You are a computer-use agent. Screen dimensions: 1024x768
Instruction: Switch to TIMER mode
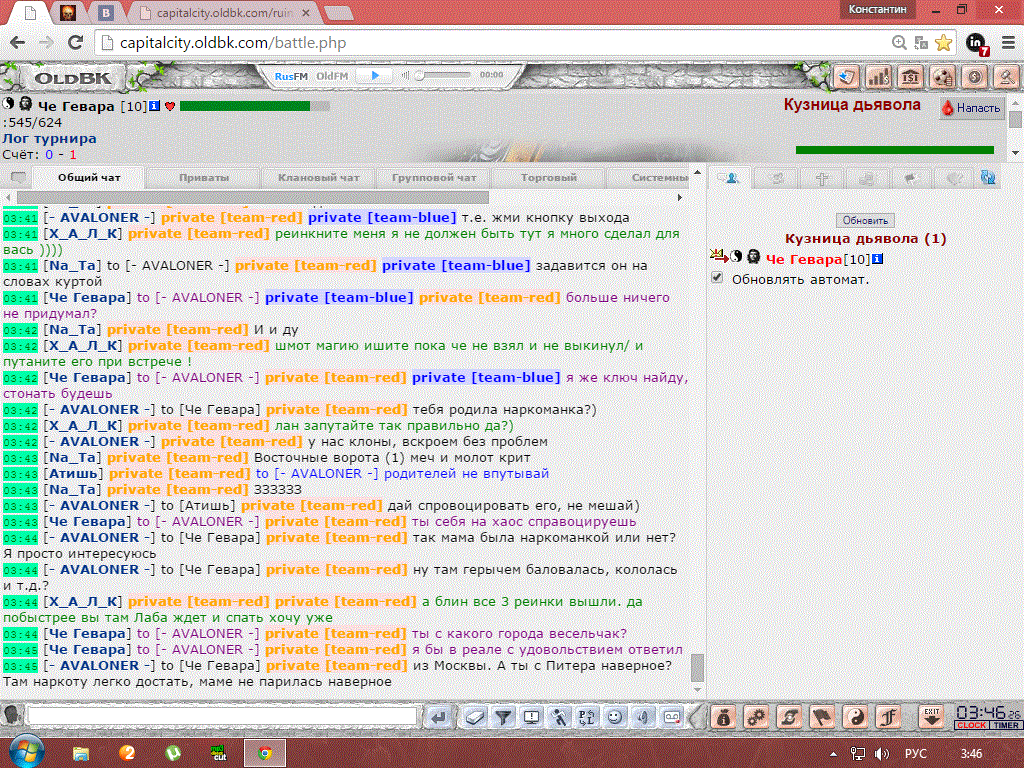1006,725
